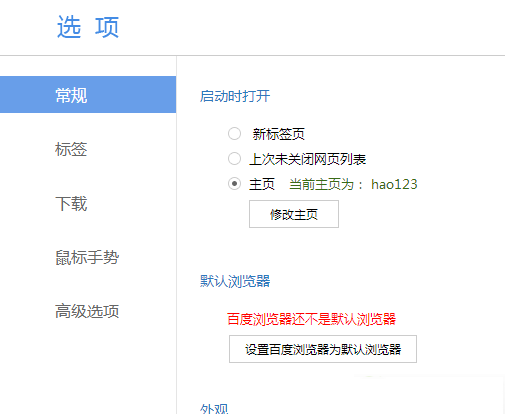
Task: Click the hao123 homepage text
Action: pyautogui.click(x=394, y=184)
